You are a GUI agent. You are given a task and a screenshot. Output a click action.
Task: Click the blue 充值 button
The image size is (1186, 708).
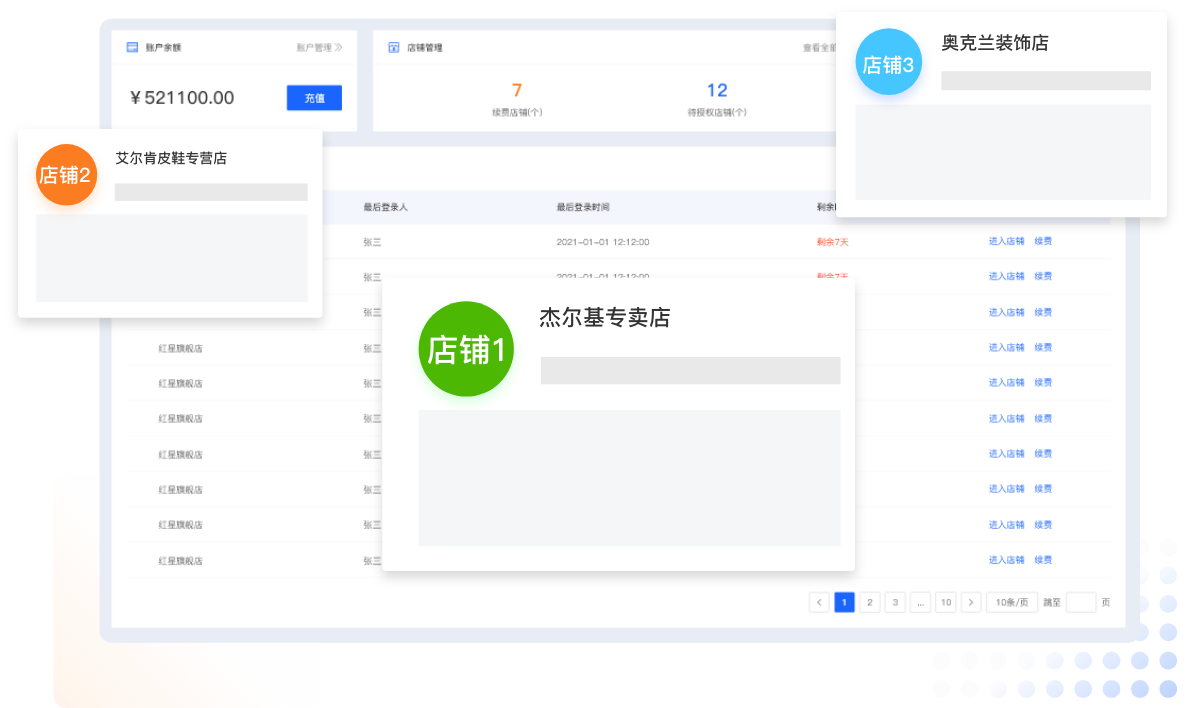(314, 98)
